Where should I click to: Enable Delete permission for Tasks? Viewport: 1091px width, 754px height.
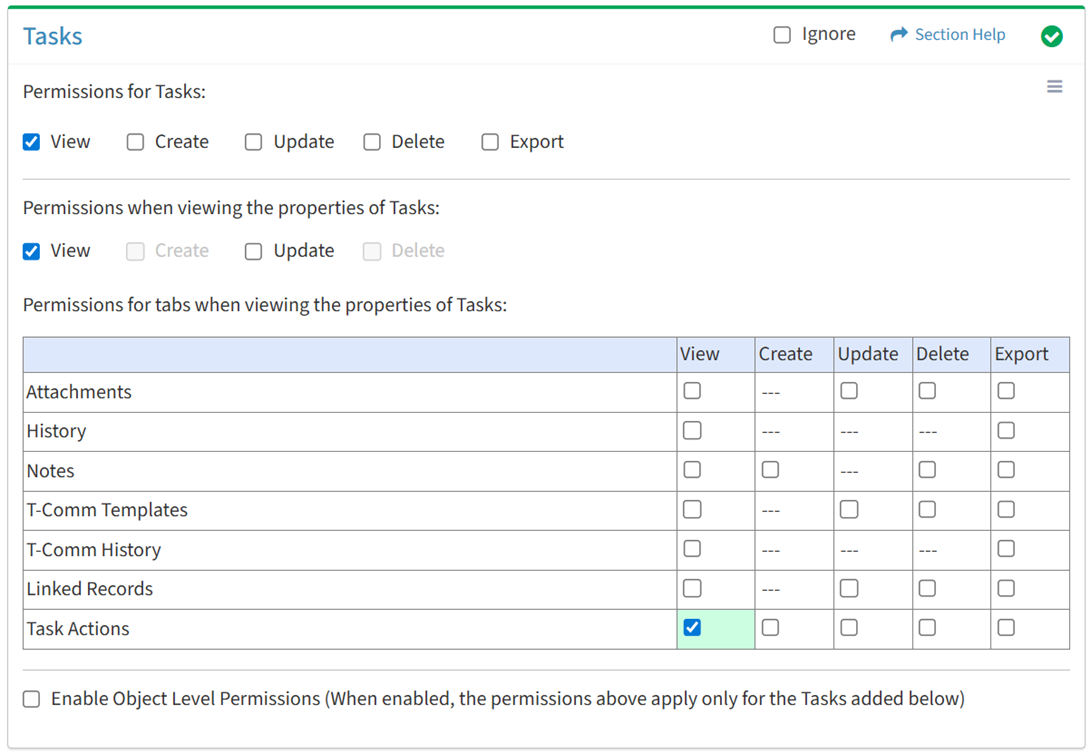[x=372, y=142]
